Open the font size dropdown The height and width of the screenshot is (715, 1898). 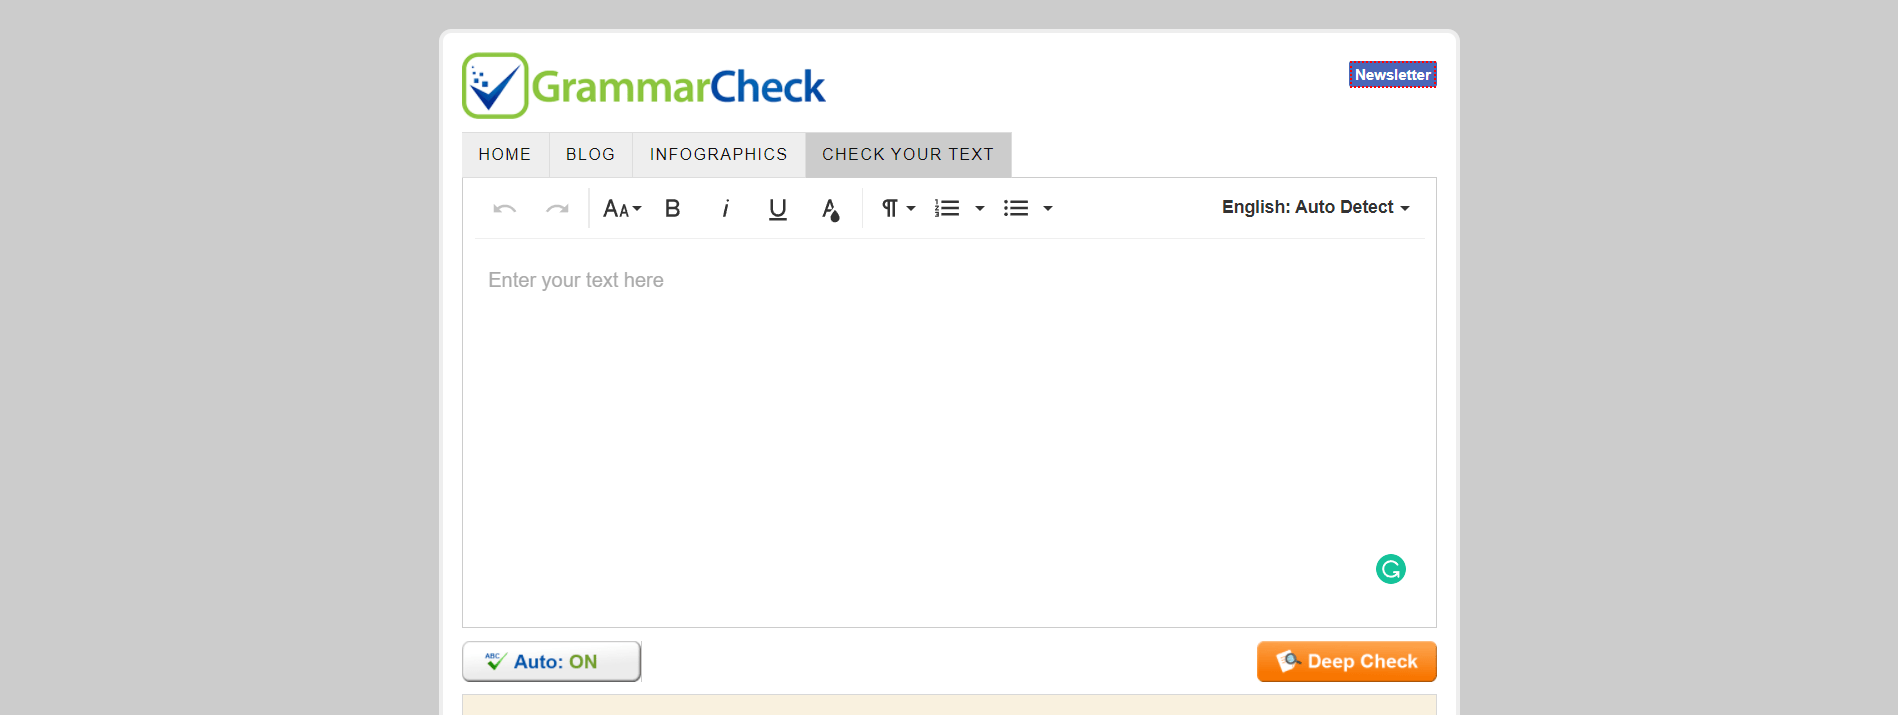point(621,208)
